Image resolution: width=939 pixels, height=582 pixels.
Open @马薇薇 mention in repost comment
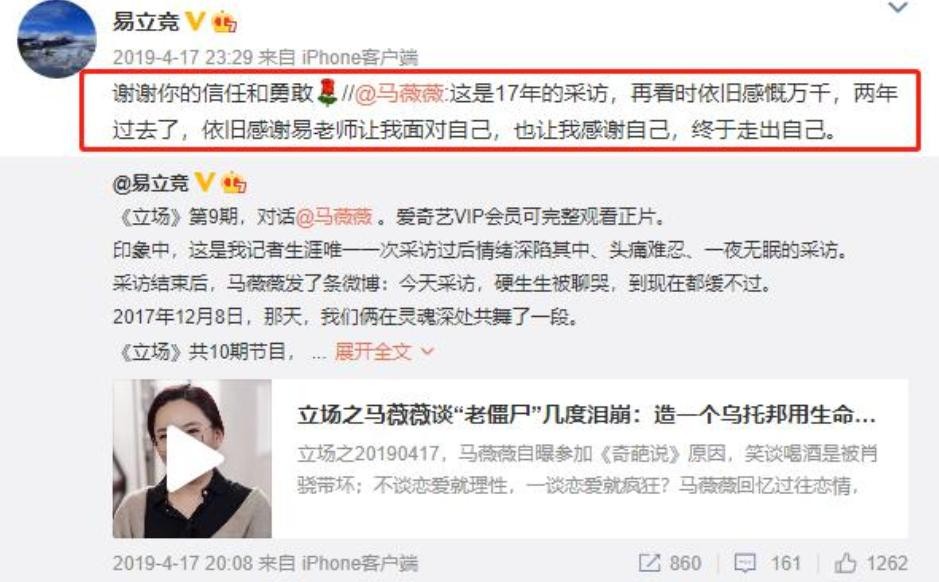click(399, 94)
